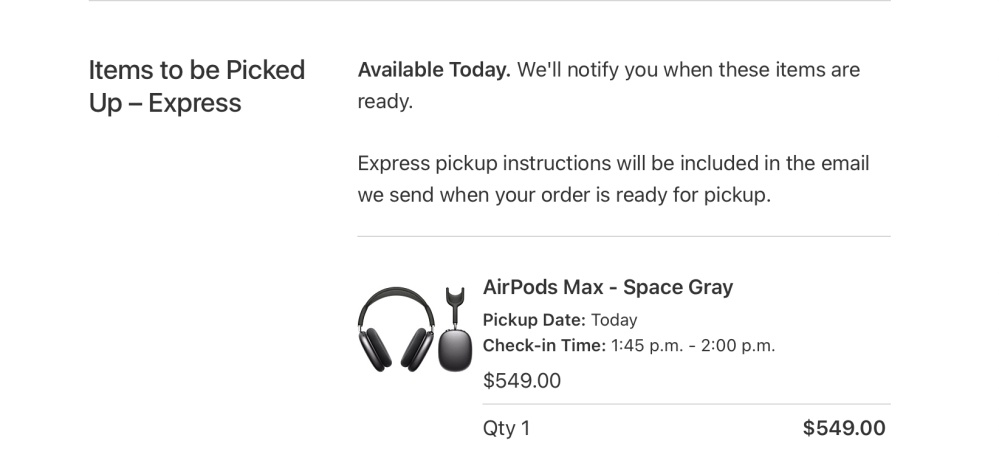Click the ready for pickup text line
The image size is (999, 463).
click(x=564, y=195)
